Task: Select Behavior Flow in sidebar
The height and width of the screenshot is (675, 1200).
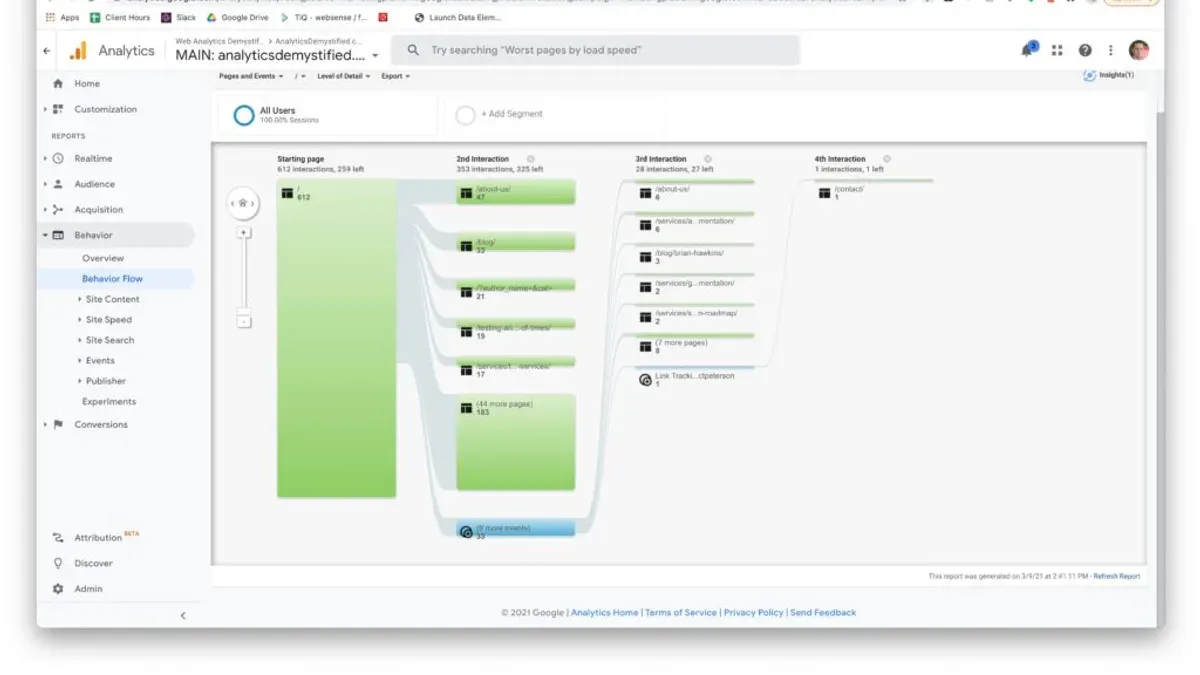Action: tap(112, 279)
